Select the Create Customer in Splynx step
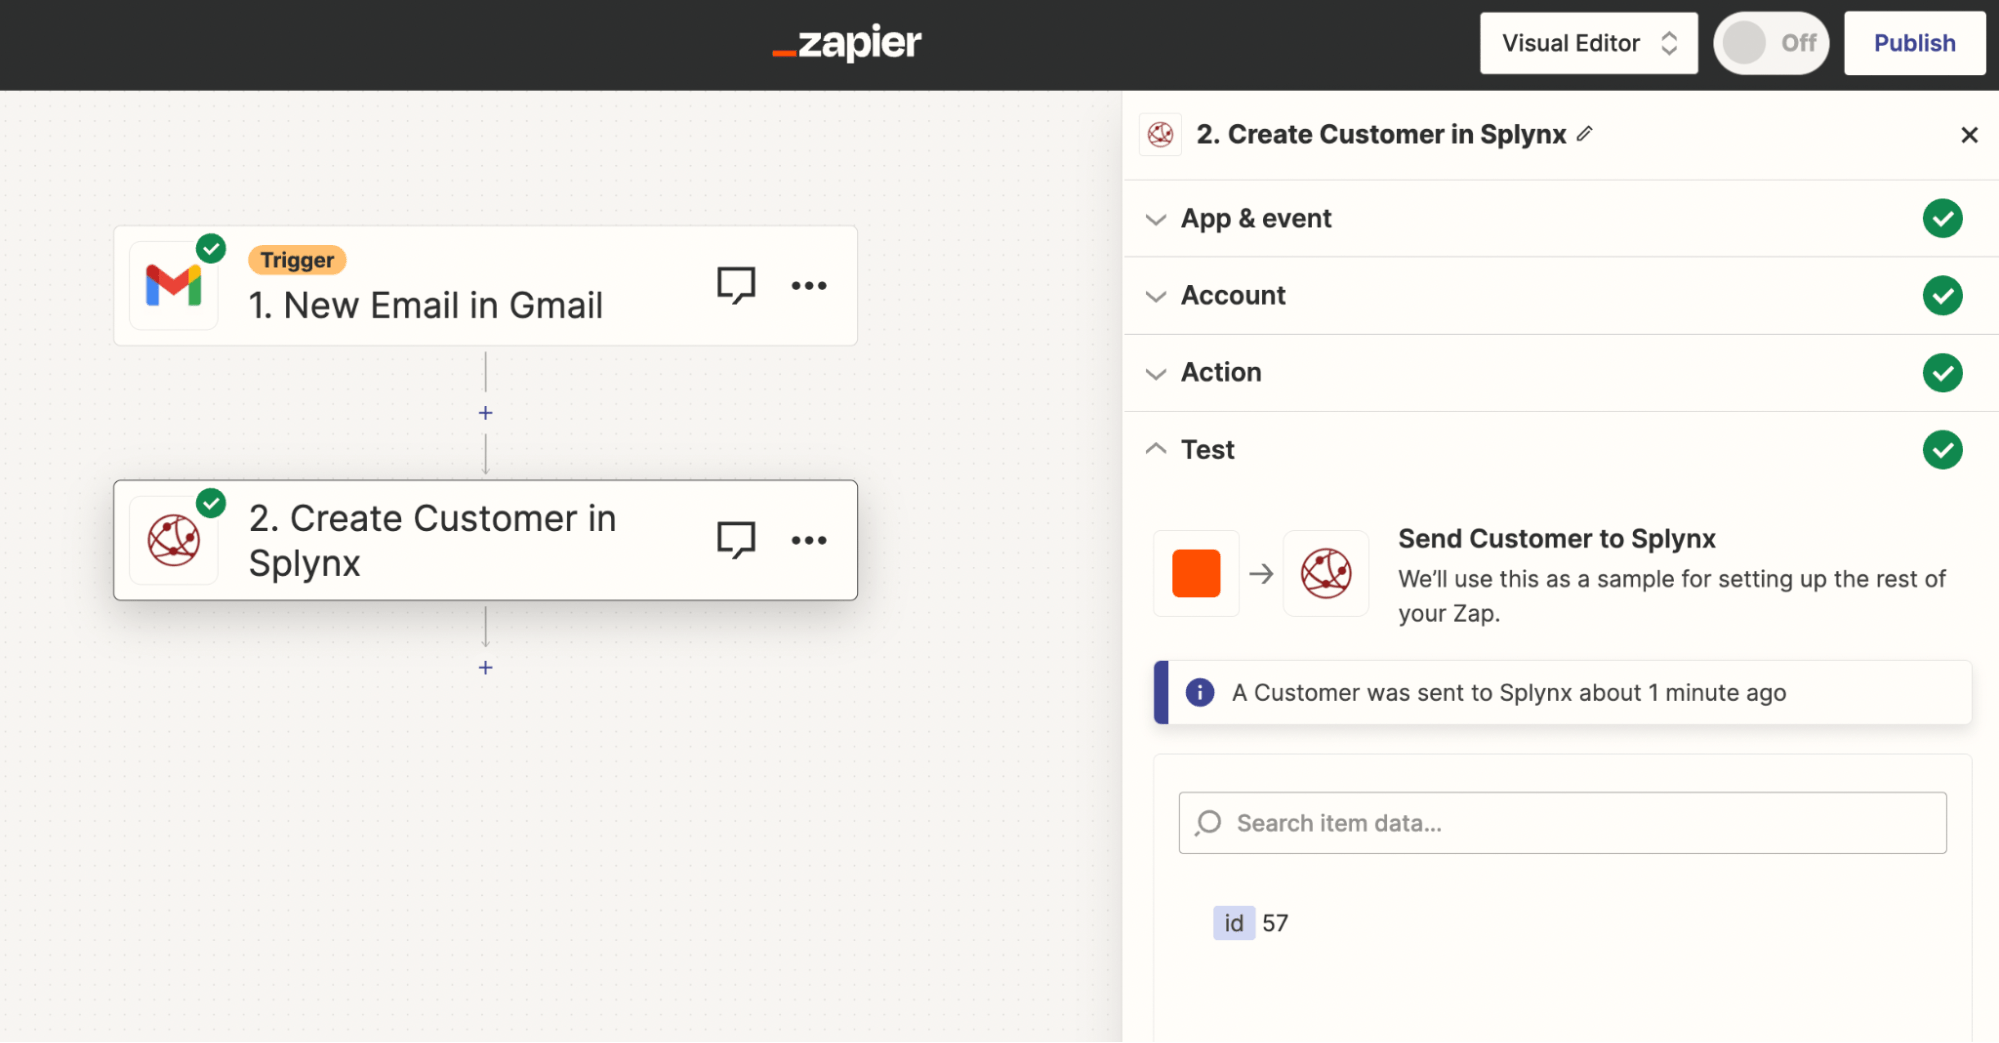Screen dimensions: 1999x1043 click(x=485, y=540)
